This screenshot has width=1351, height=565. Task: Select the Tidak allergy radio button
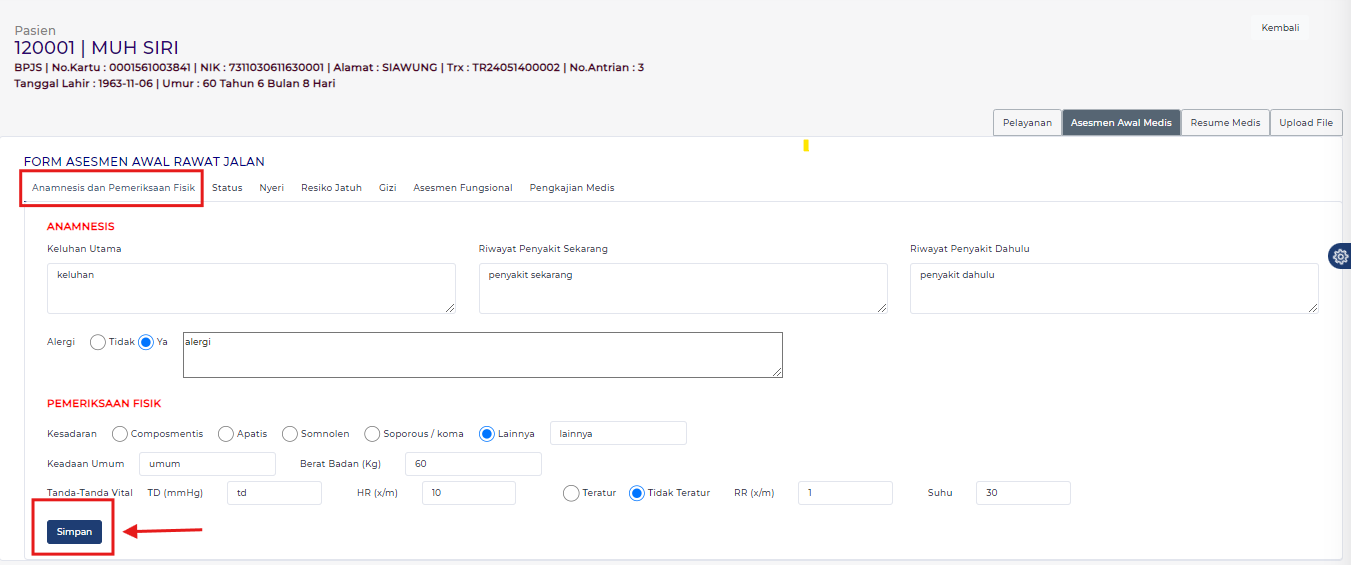point(98,342)
